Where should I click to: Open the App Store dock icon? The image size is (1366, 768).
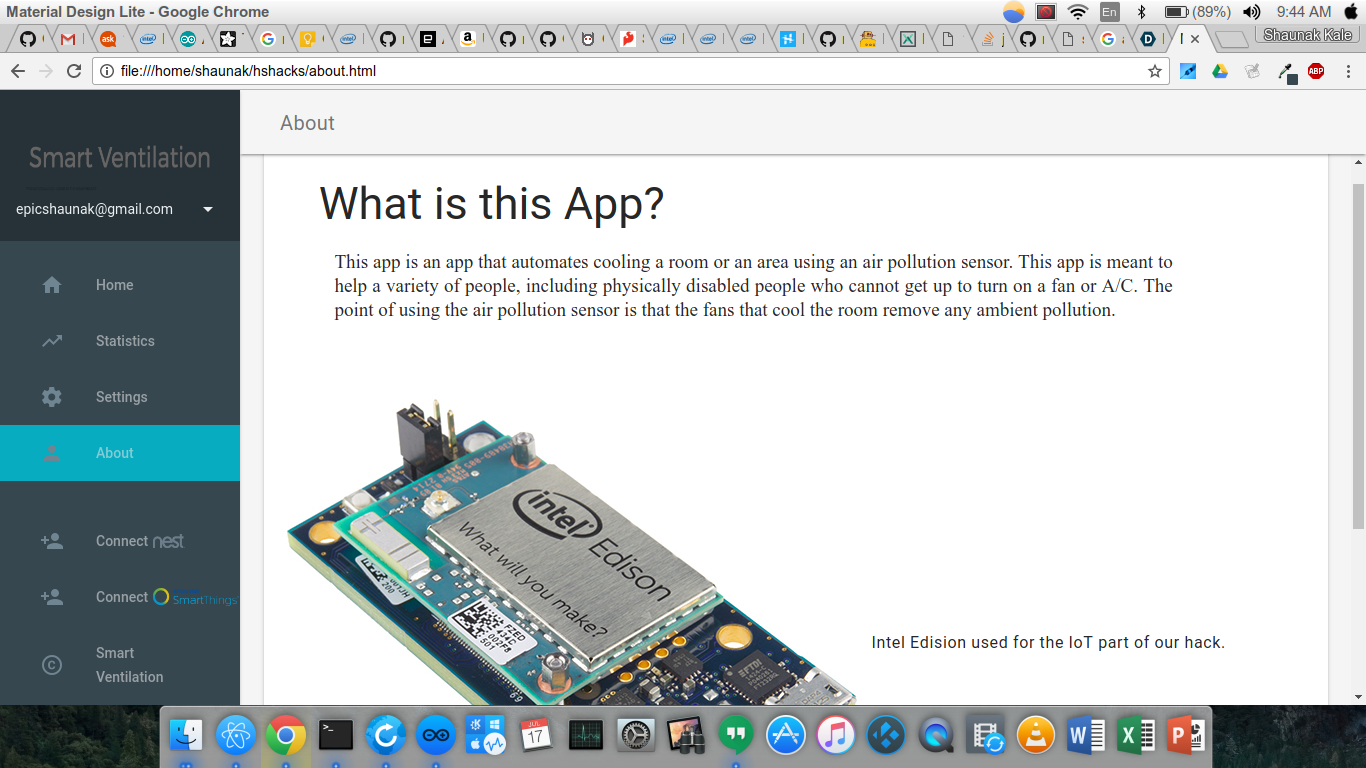click(x=786, y=737)
